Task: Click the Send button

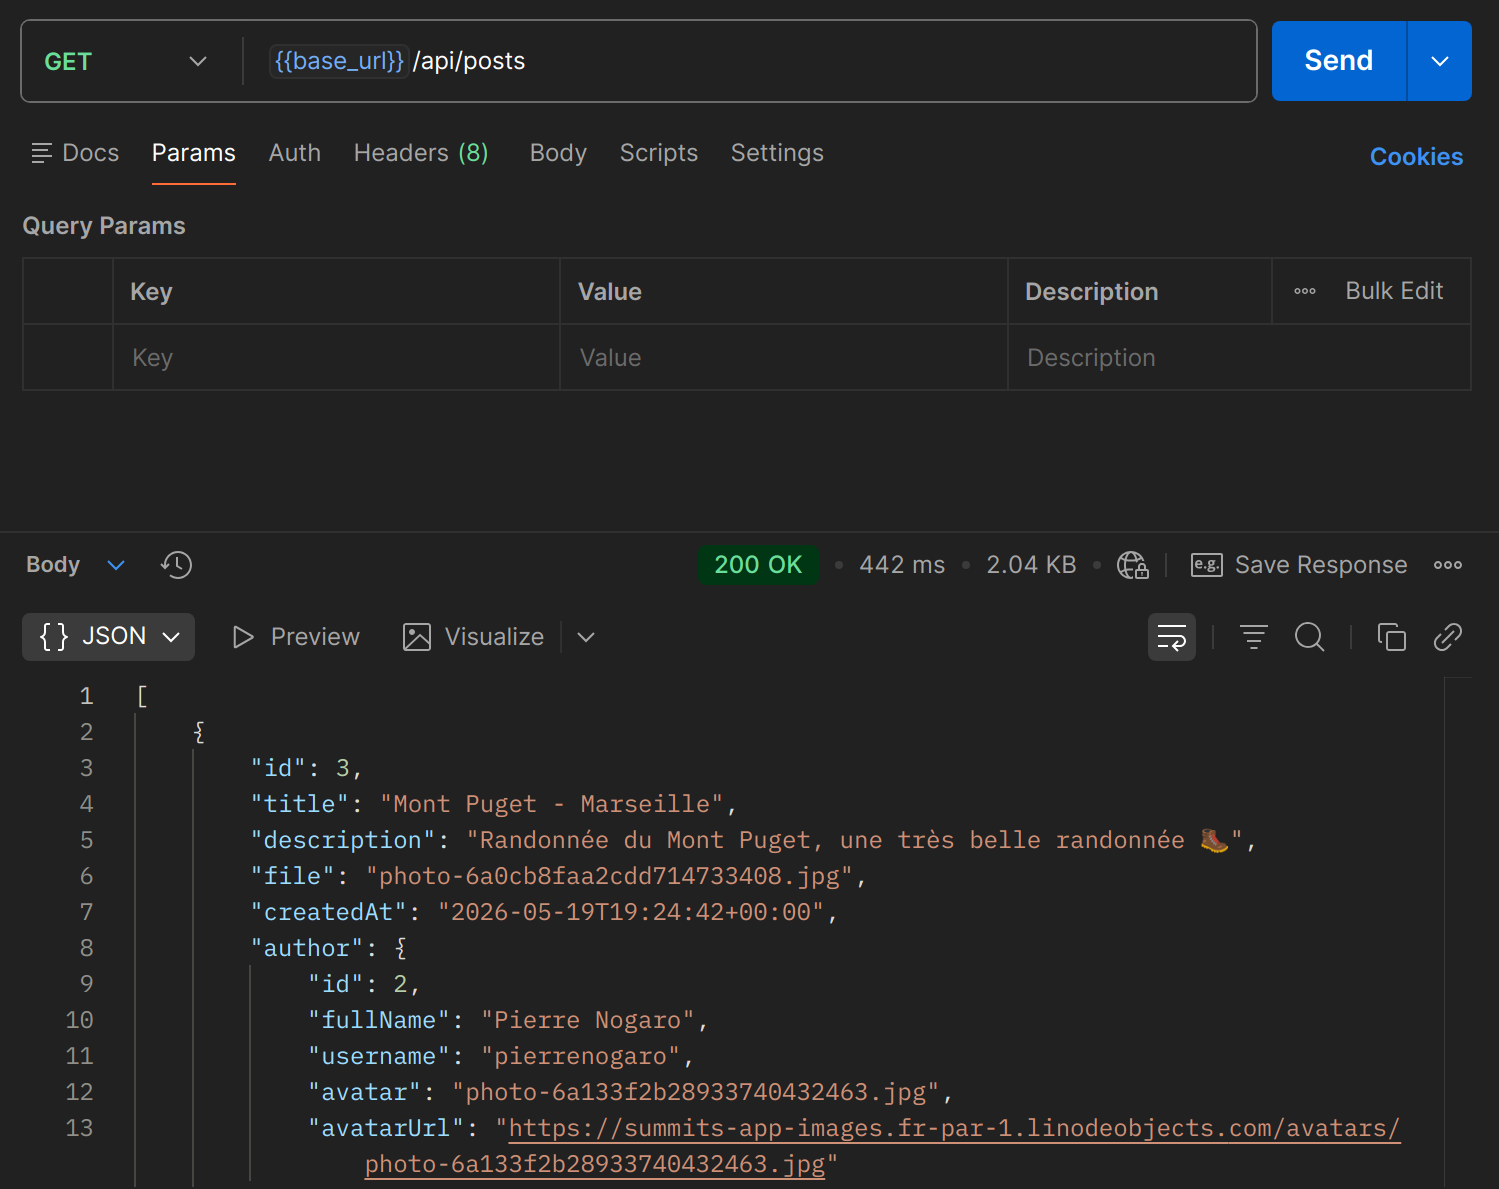Action: 1338,61
